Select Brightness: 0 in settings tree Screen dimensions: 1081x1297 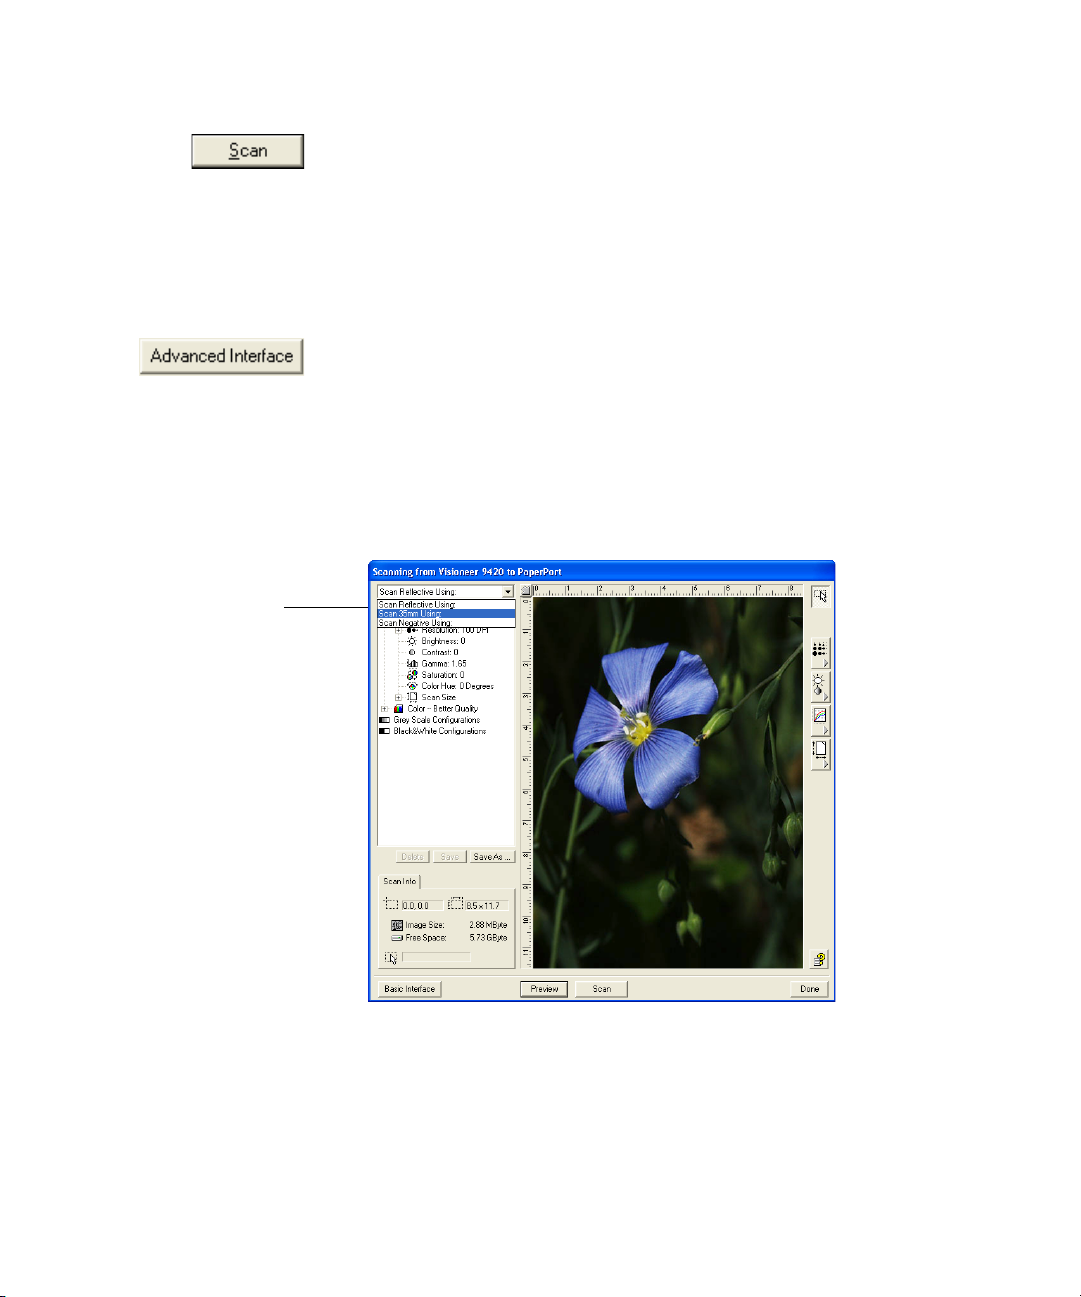443,641
